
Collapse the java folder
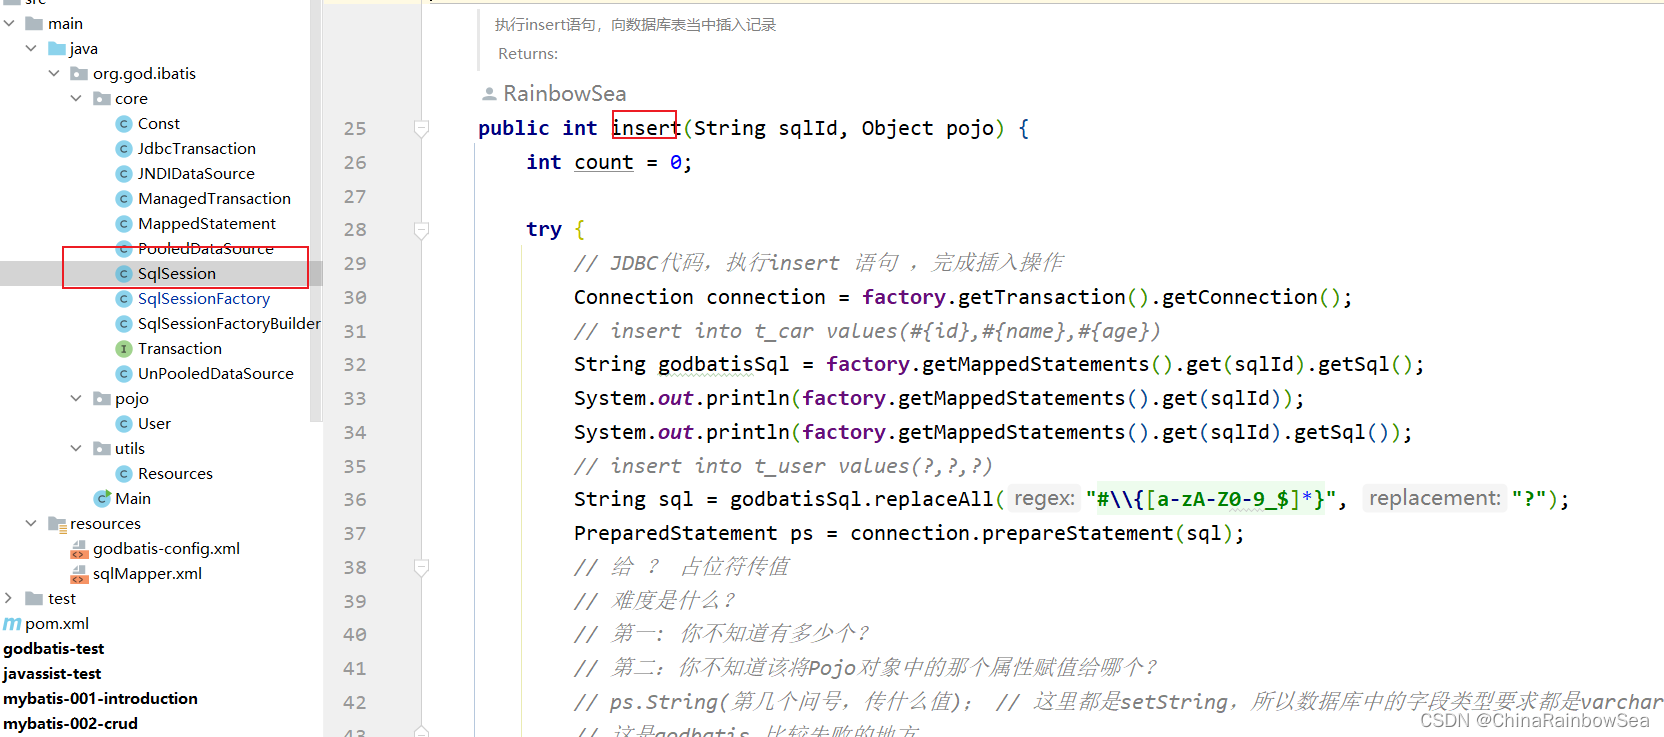click(x=31, y=48)
